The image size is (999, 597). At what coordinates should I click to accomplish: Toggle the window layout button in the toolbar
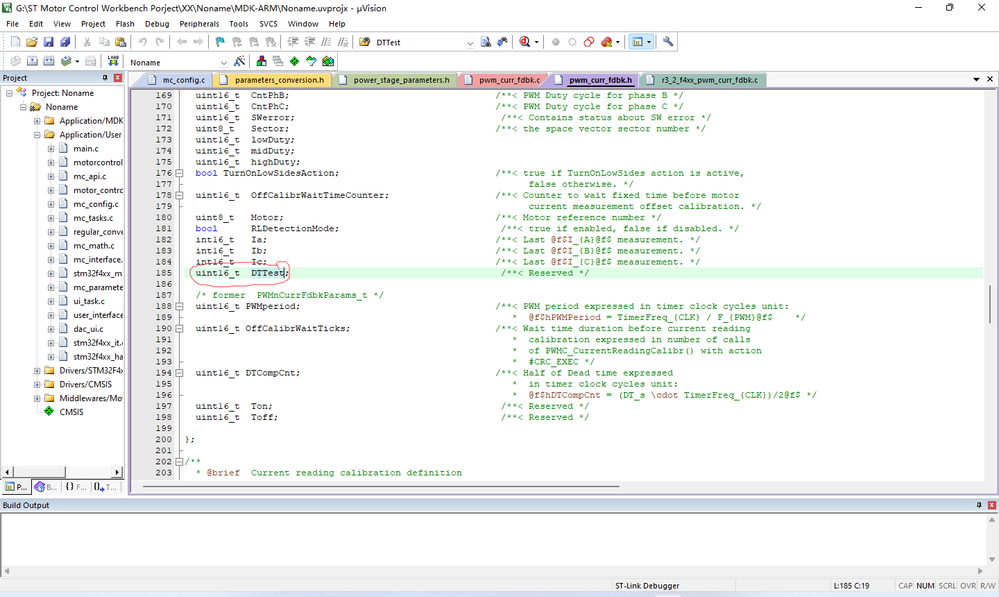click(636, 42)
